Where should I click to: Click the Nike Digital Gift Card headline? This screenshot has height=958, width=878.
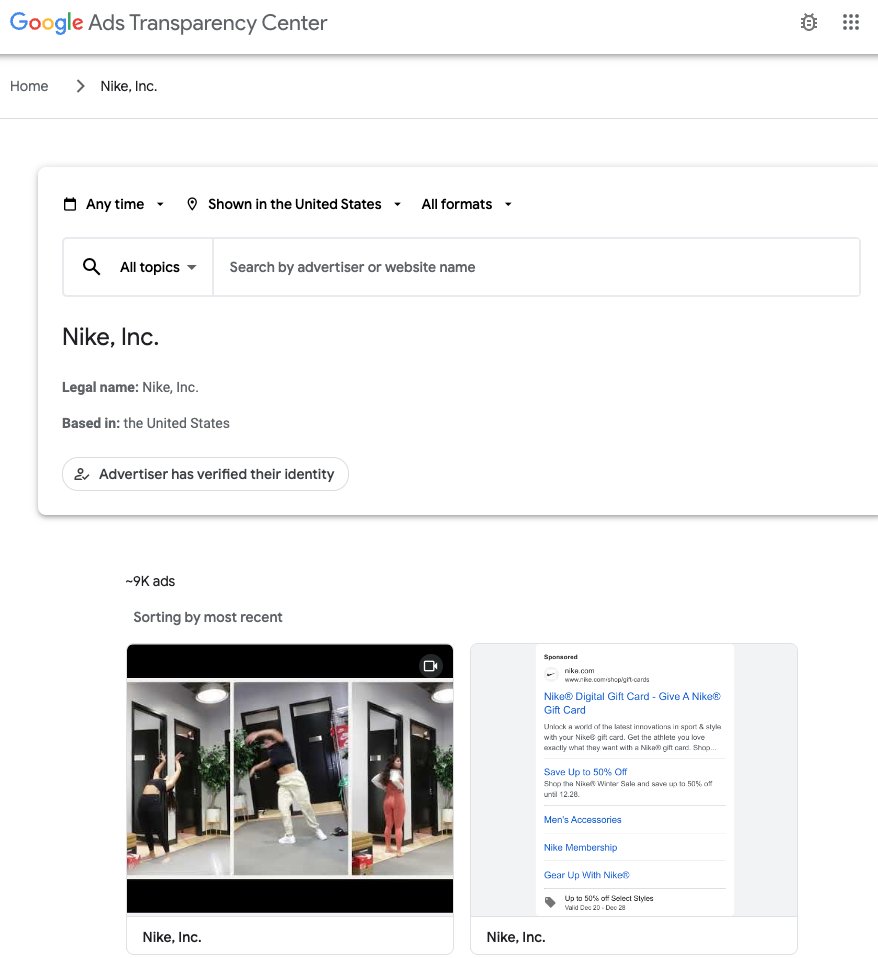pos(632,703)
